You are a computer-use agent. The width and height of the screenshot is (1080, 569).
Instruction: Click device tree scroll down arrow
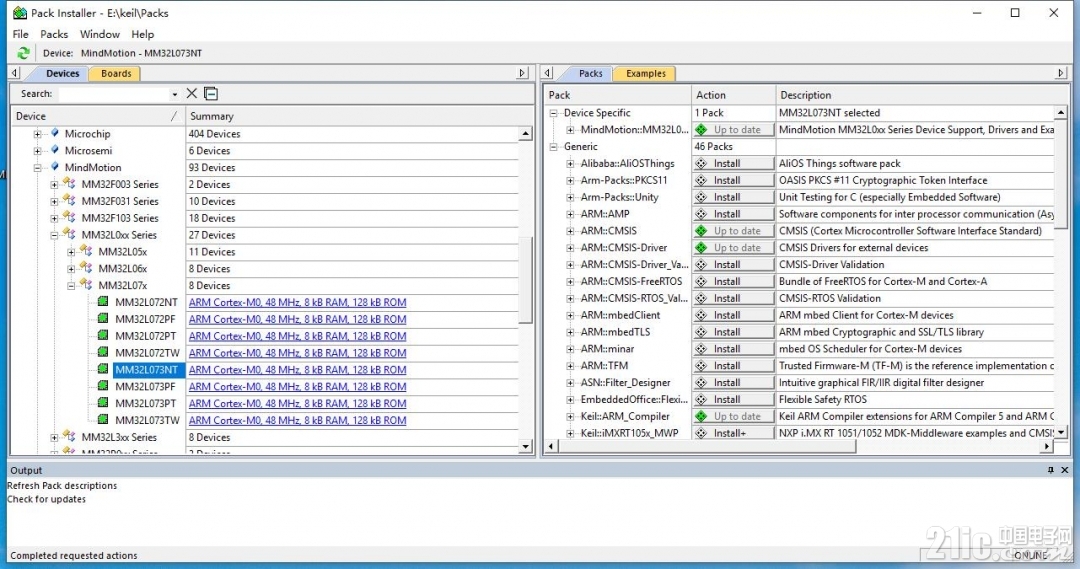point(526,446)
